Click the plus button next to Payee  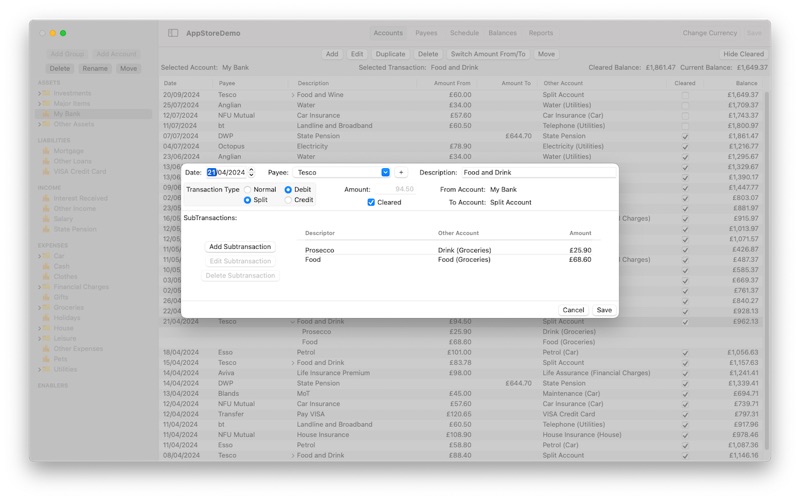point(401,172)
